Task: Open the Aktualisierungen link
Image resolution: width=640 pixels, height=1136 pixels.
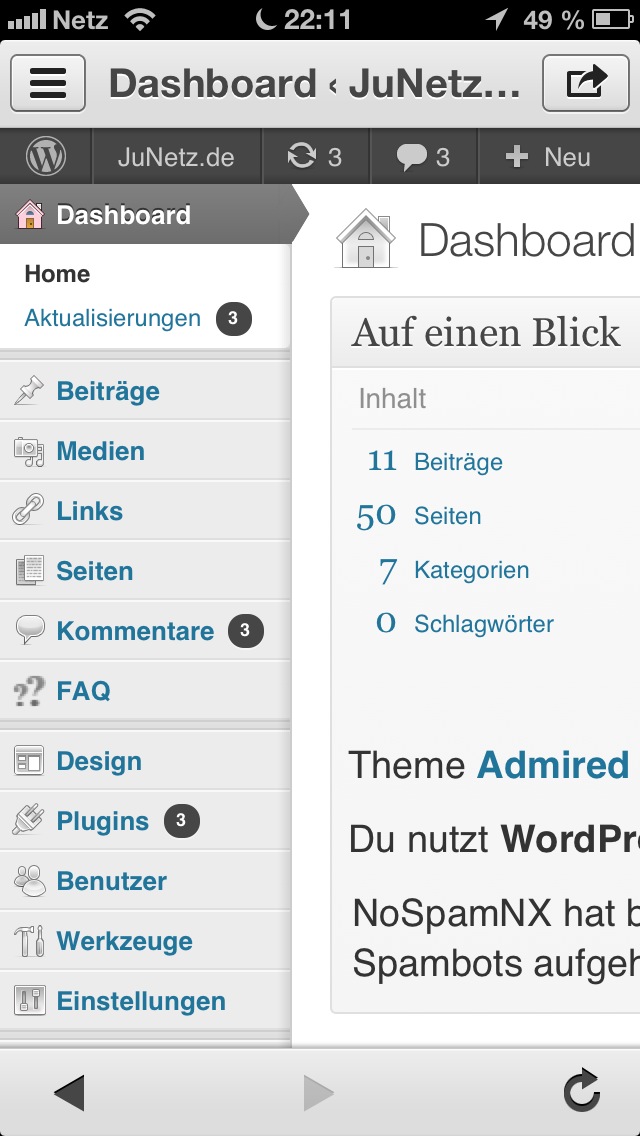Action: [112, 318]
